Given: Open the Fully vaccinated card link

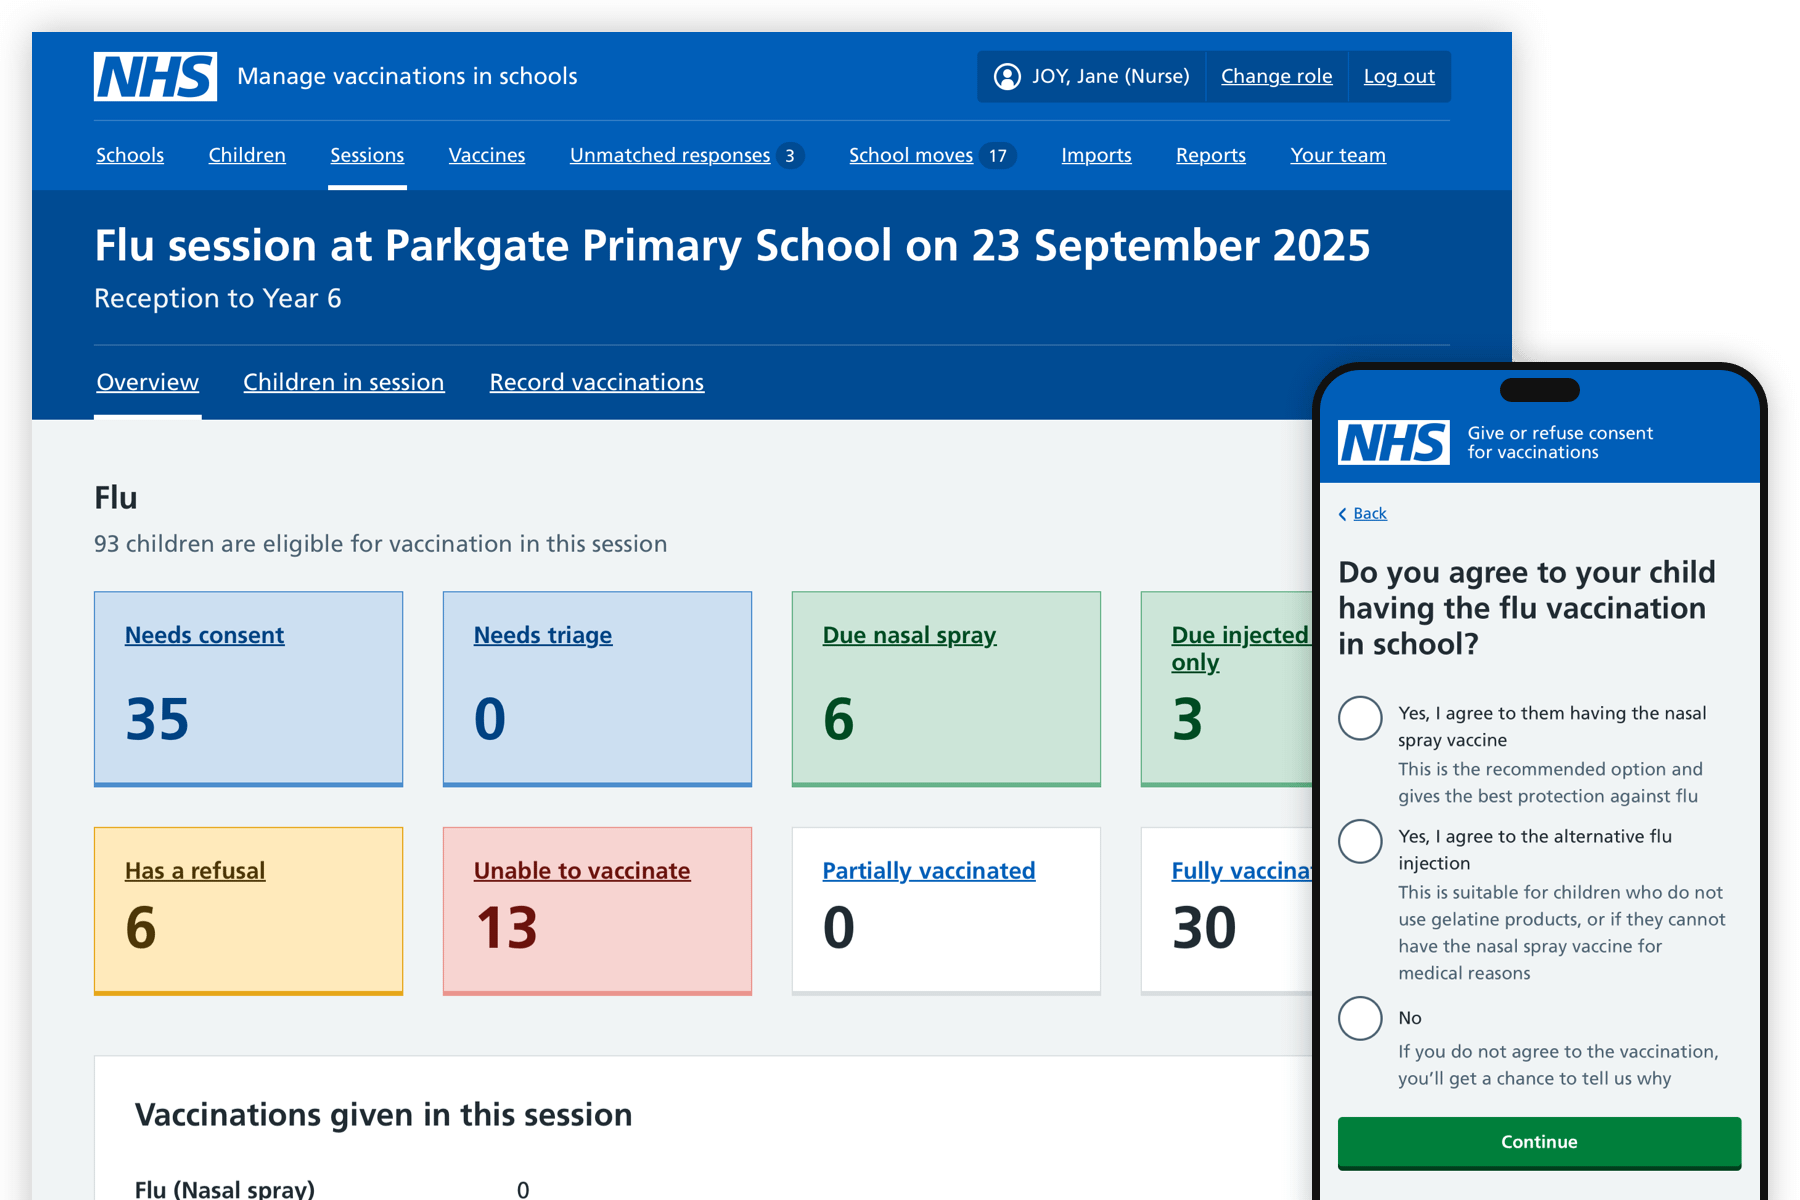Looking at the screenshot, I should tap(1241, 871).
